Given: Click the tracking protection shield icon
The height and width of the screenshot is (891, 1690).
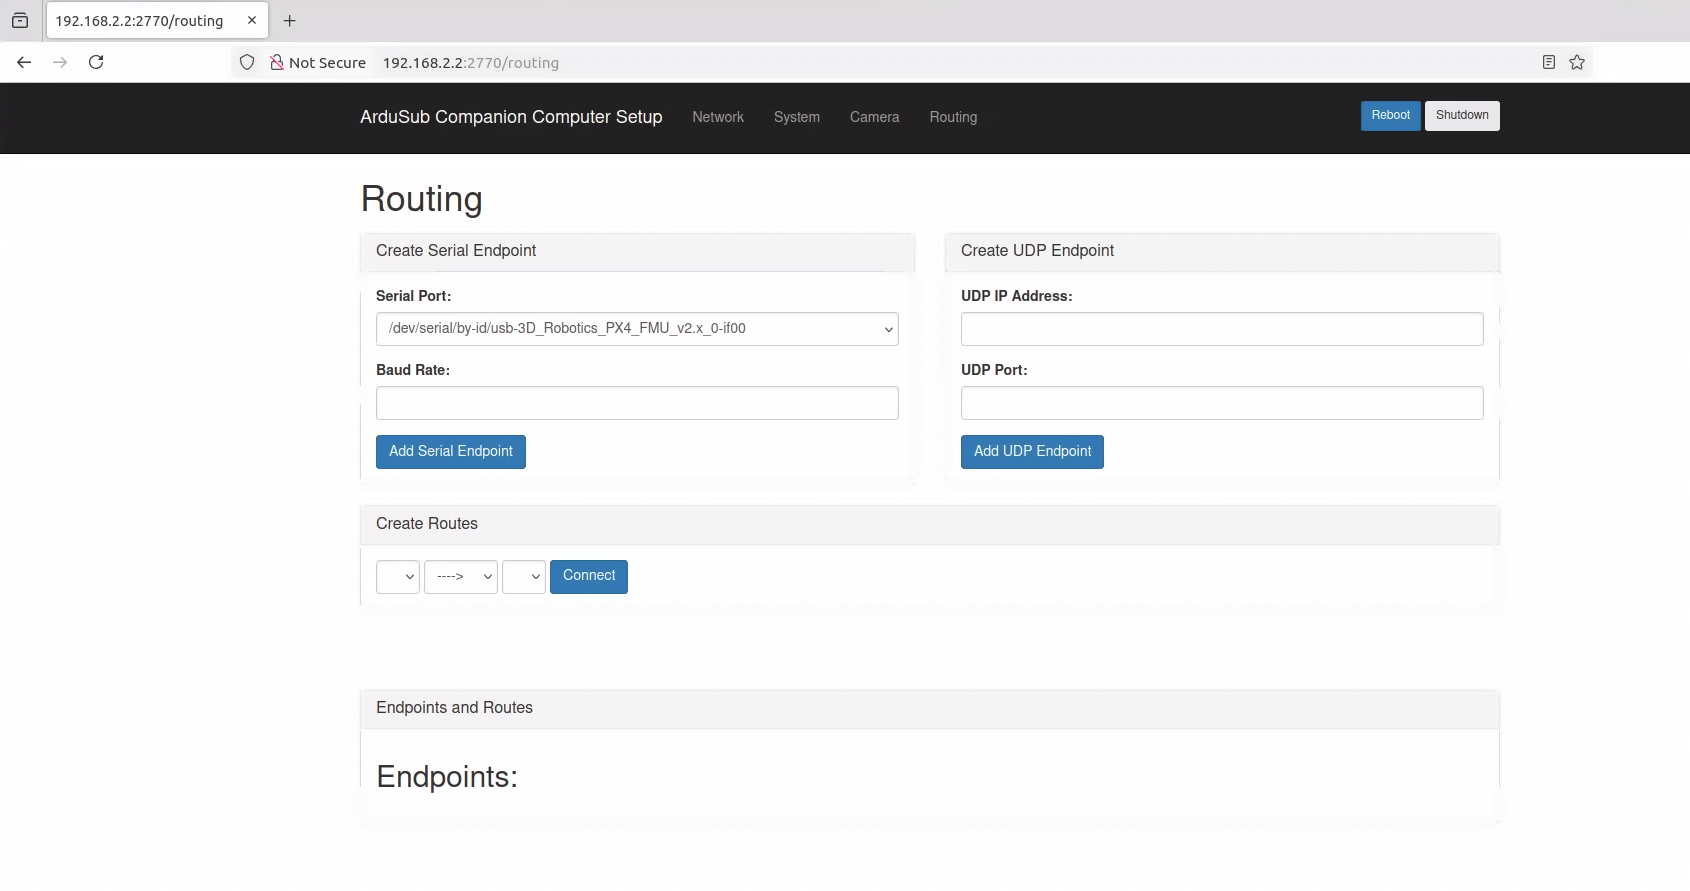Looking at the screenshot, I should click(x=247, y=62).
